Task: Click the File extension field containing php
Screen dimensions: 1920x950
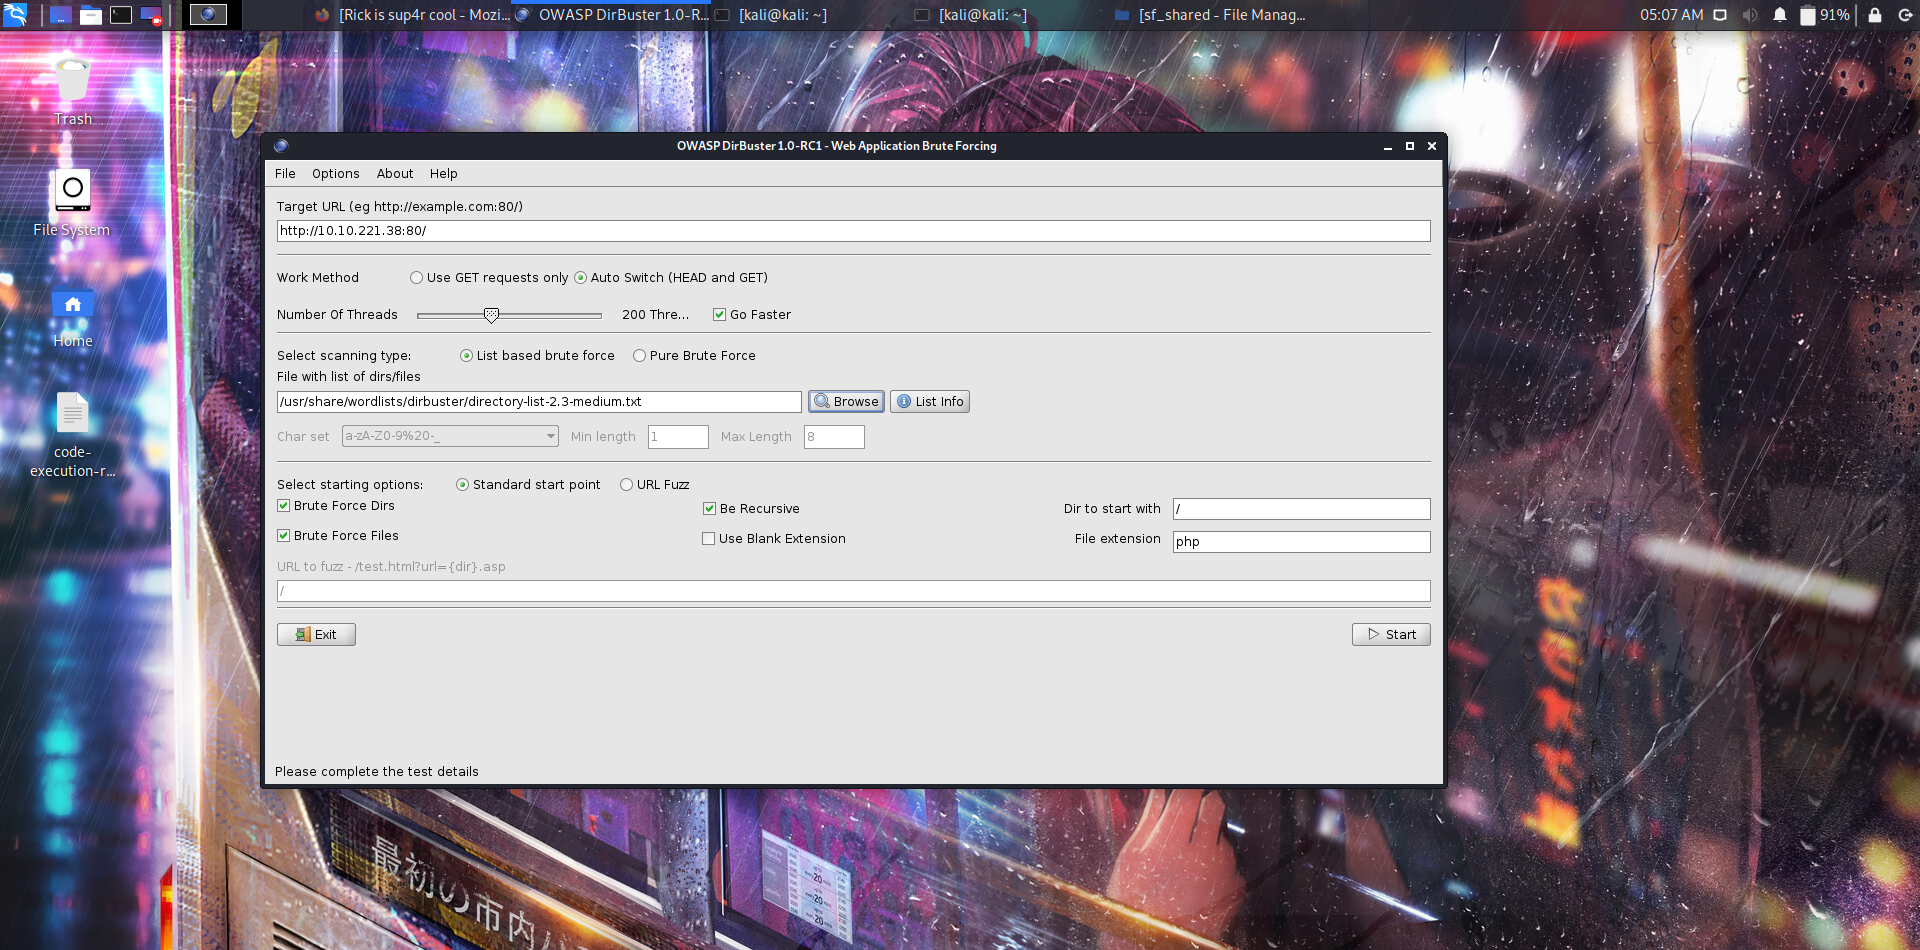Action: [1301, 542]
